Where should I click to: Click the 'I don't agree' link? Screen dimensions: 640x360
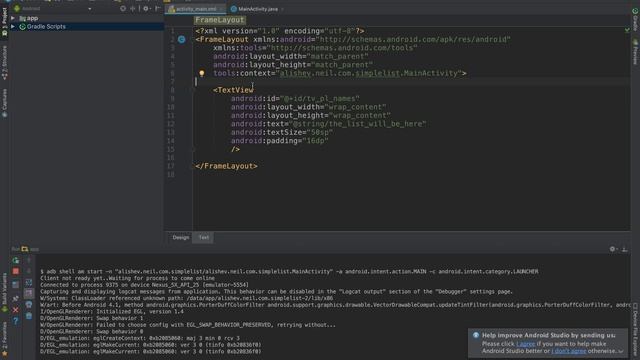click(569, 351)
